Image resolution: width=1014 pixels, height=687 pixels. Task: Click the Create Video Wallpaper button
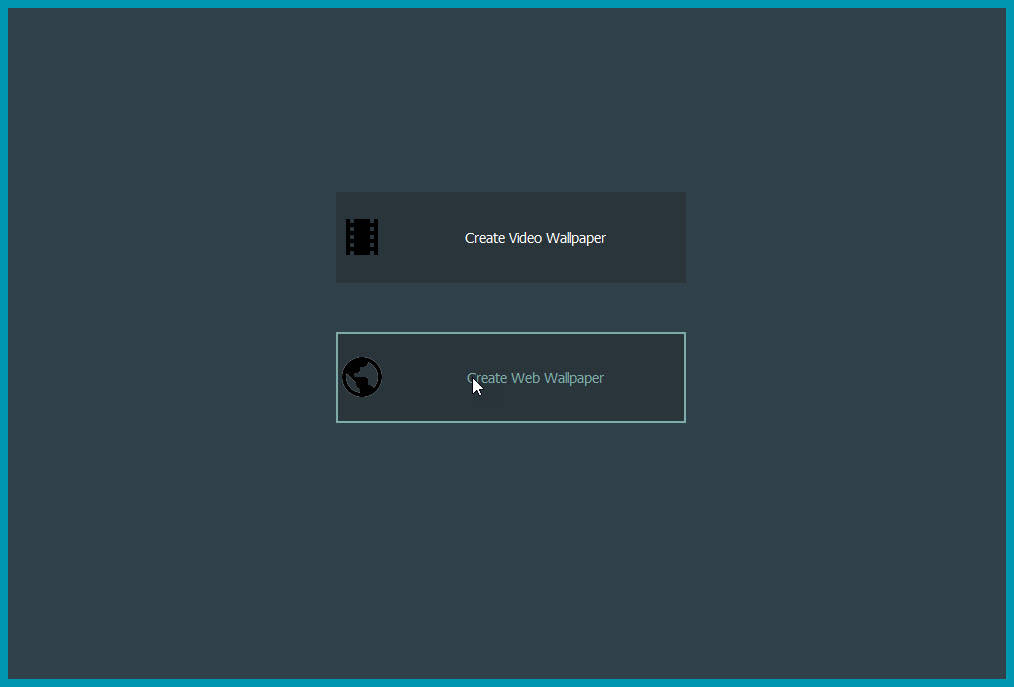click(x=511, y=237)
